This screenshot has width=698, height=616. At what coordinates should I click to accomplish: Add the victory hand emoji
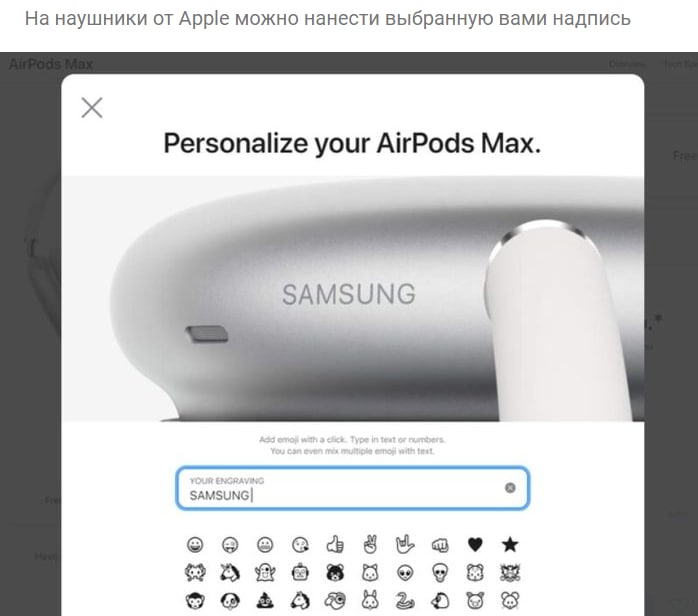[x=370, y=544]
